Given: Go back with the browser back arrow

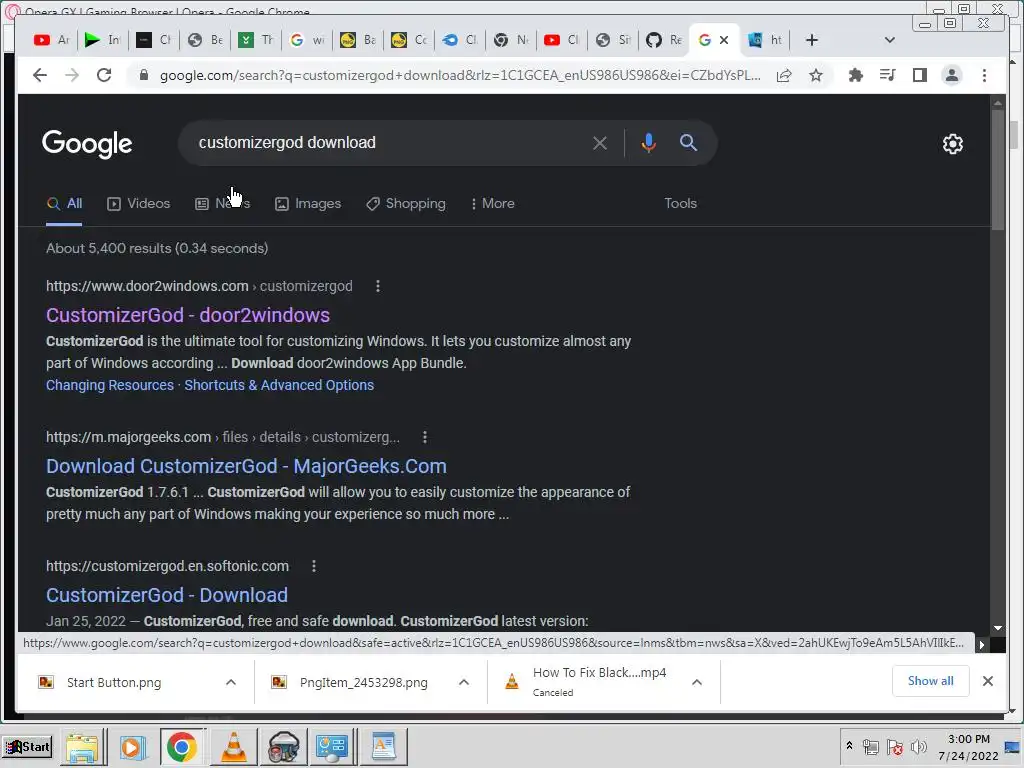Looking at the screenshot, I should coord(40,75).
